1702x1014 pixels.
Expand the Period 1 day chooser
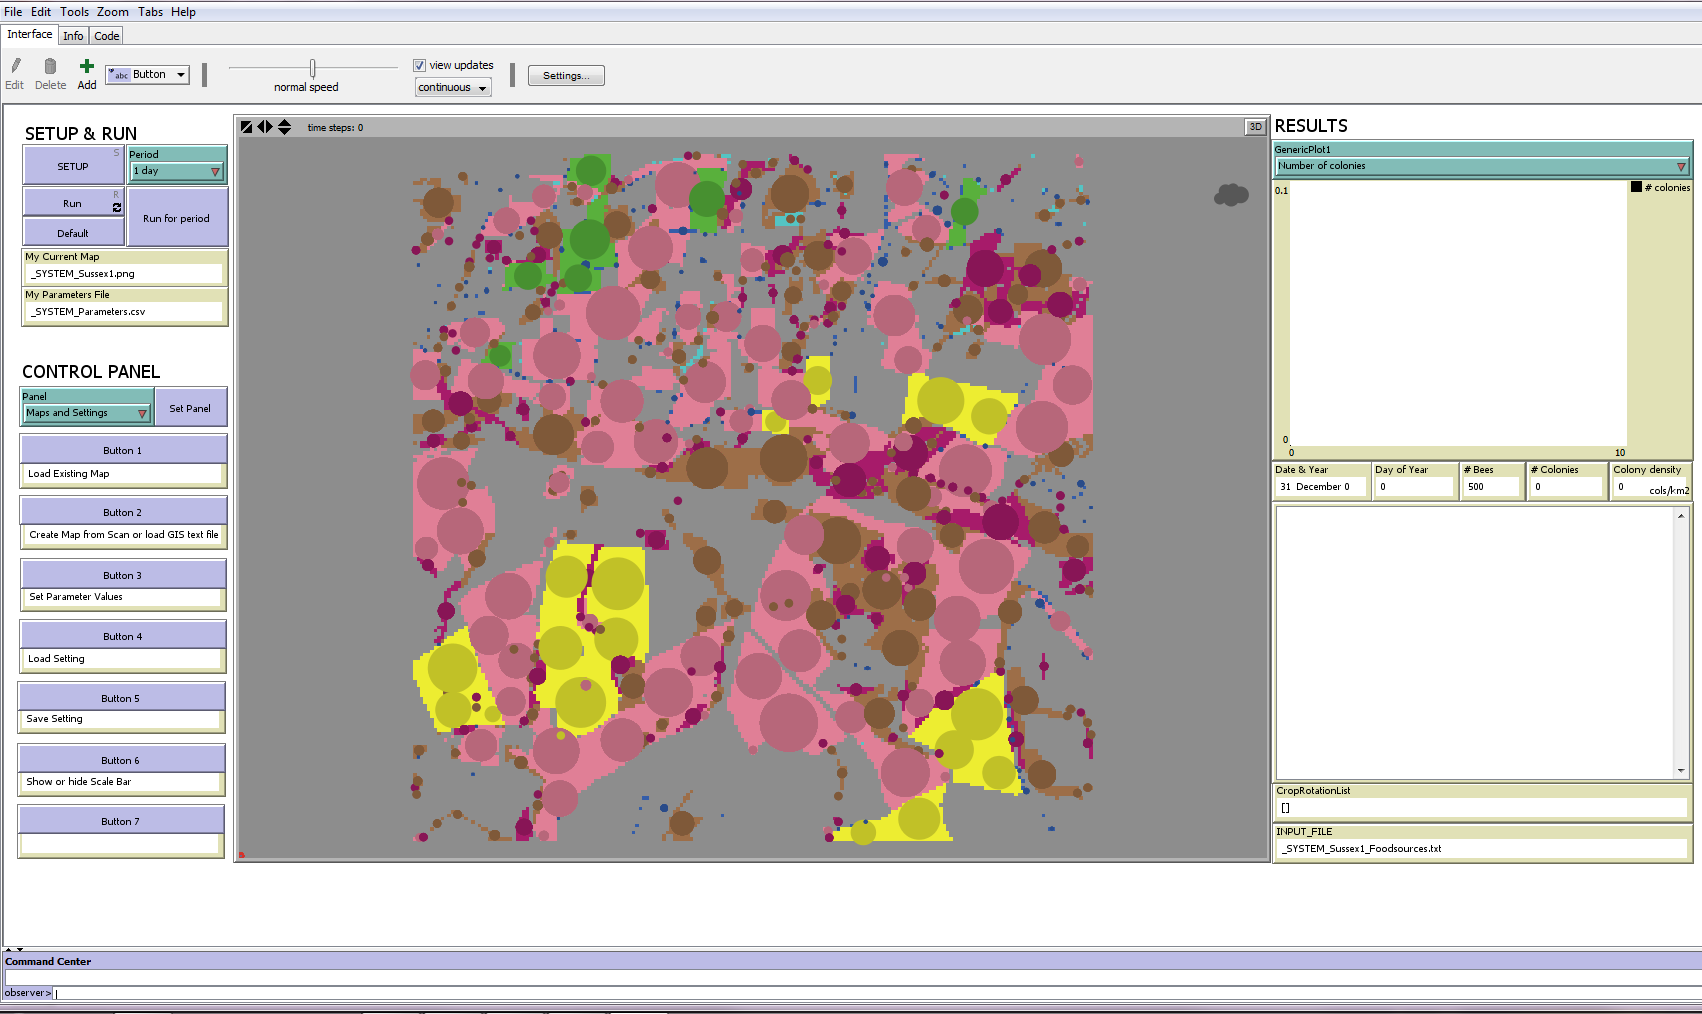(x=177, y=171)
